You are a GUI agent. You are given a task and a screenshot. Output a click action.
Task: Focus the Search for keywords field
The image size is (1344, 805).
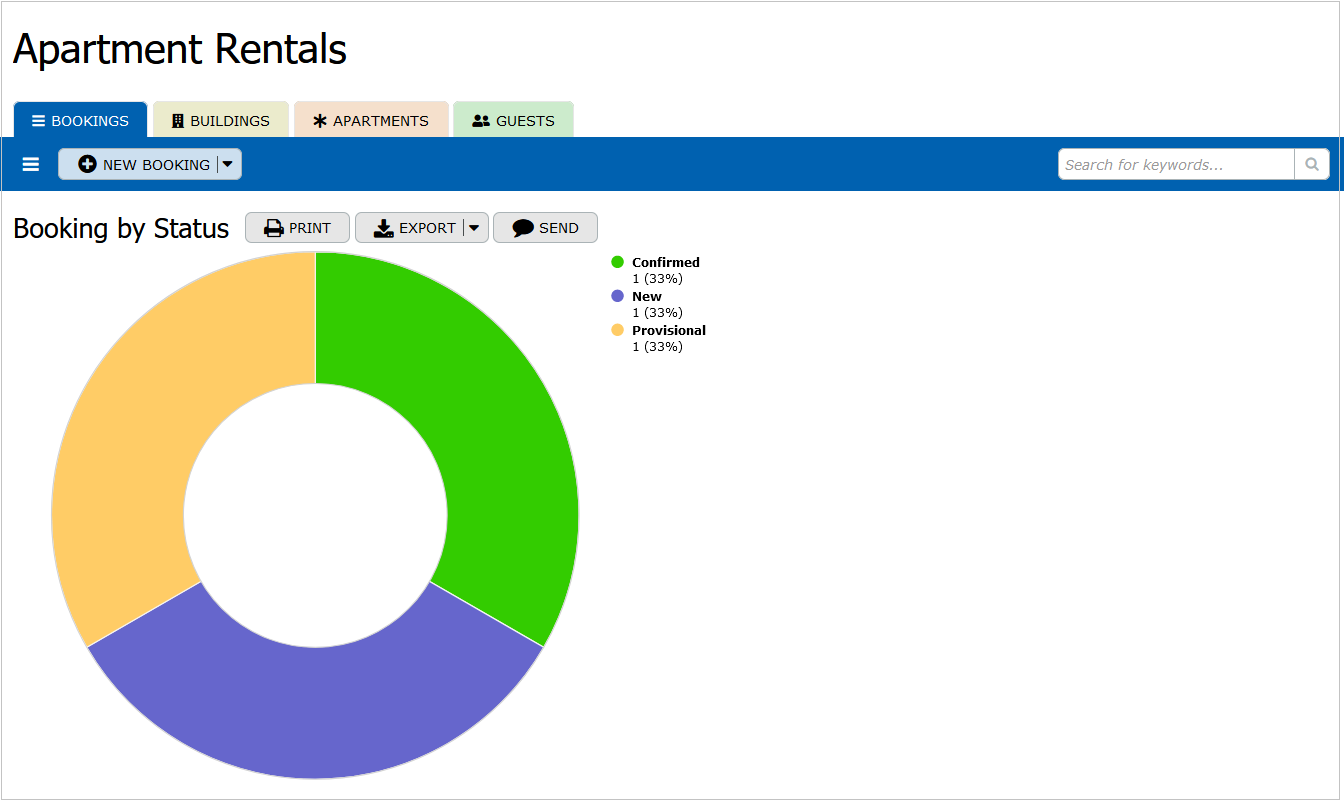pos(1176,165)
